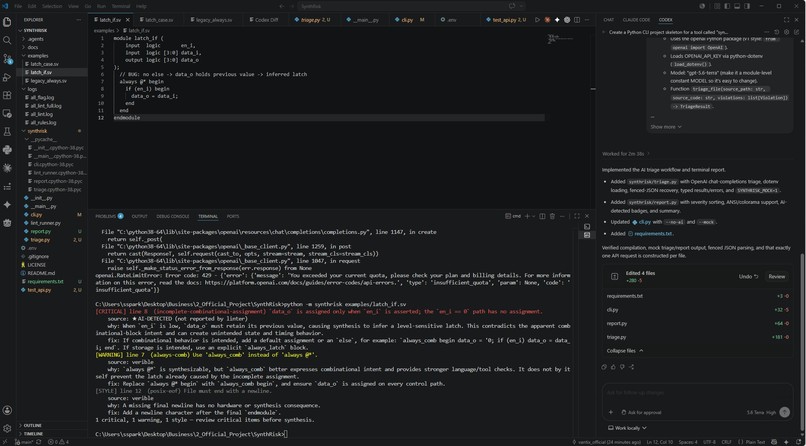Give thumbs up to Codex response

pyautogui.click(x=613, y=367)
